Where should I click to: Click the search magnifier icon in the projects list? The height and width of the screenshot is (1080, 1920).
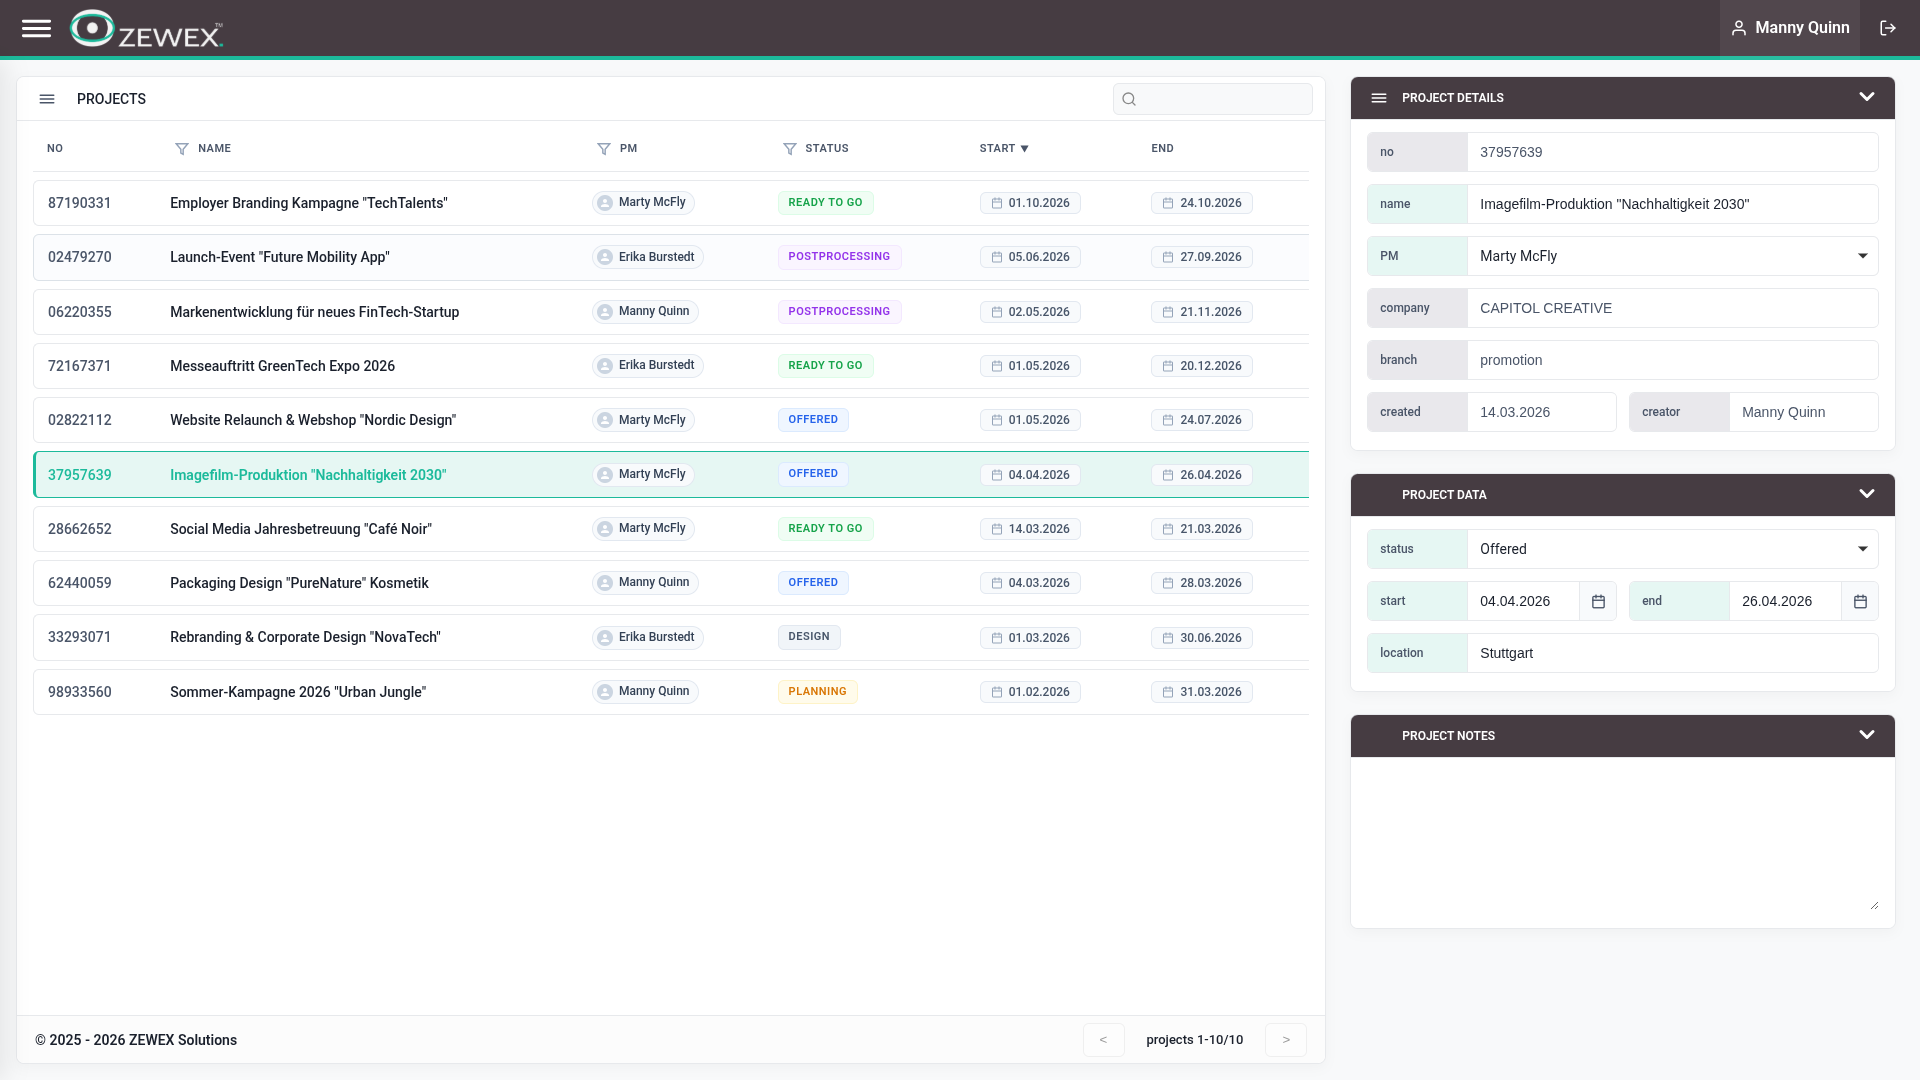point(1129,99)
